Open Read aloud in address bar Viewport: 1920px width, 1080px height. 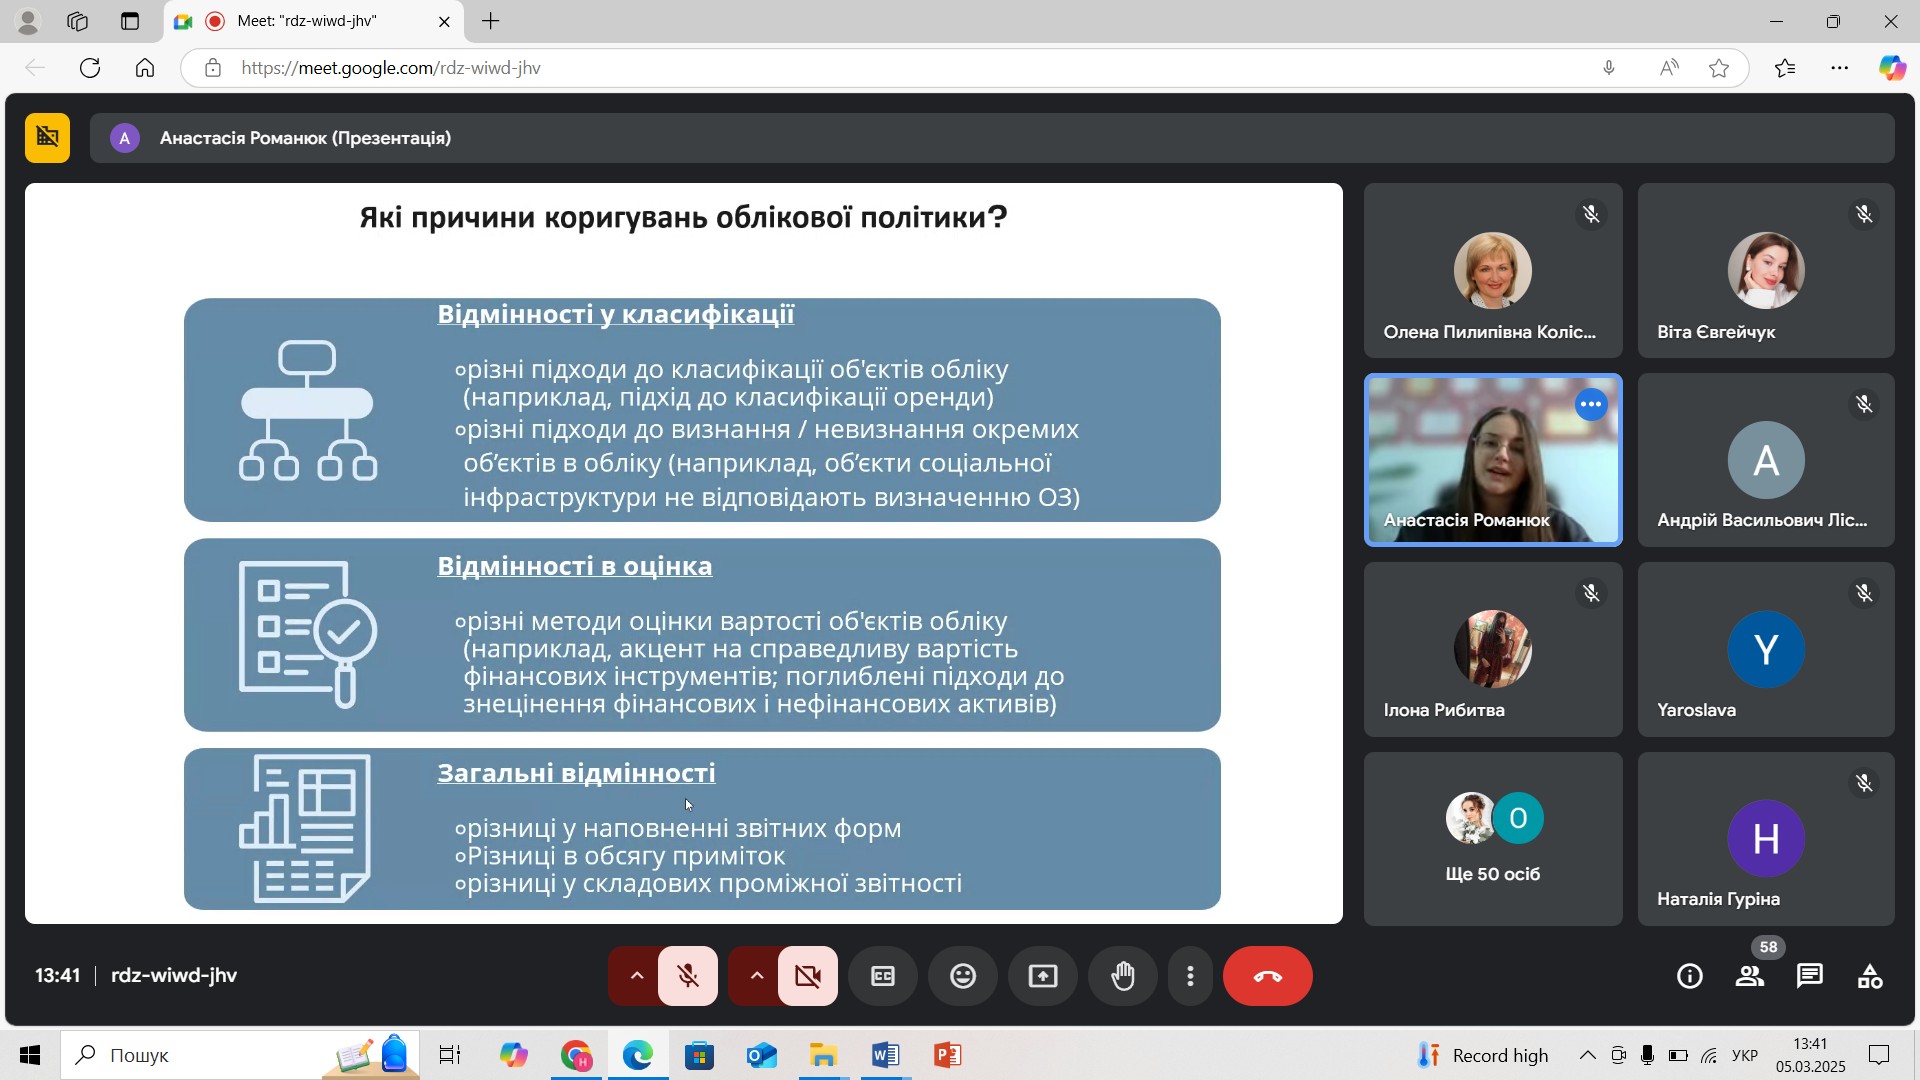[x=1669, y=68]
